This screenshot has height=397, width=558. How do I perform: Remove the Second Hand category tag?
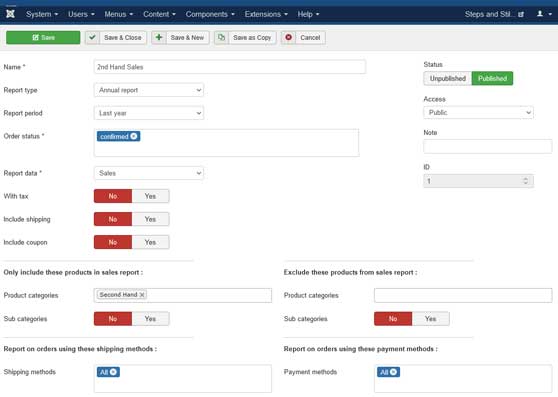click(142, 295)
